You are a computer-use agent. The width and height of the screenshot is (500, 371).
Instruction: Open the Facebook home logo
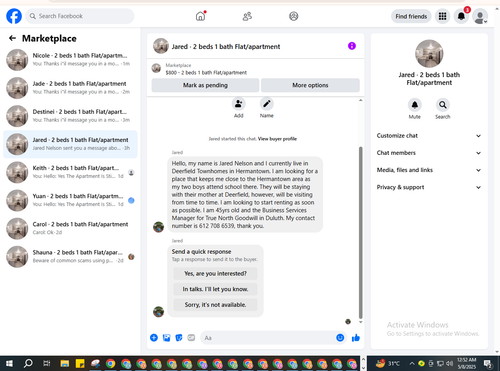[x=14, y=16]
